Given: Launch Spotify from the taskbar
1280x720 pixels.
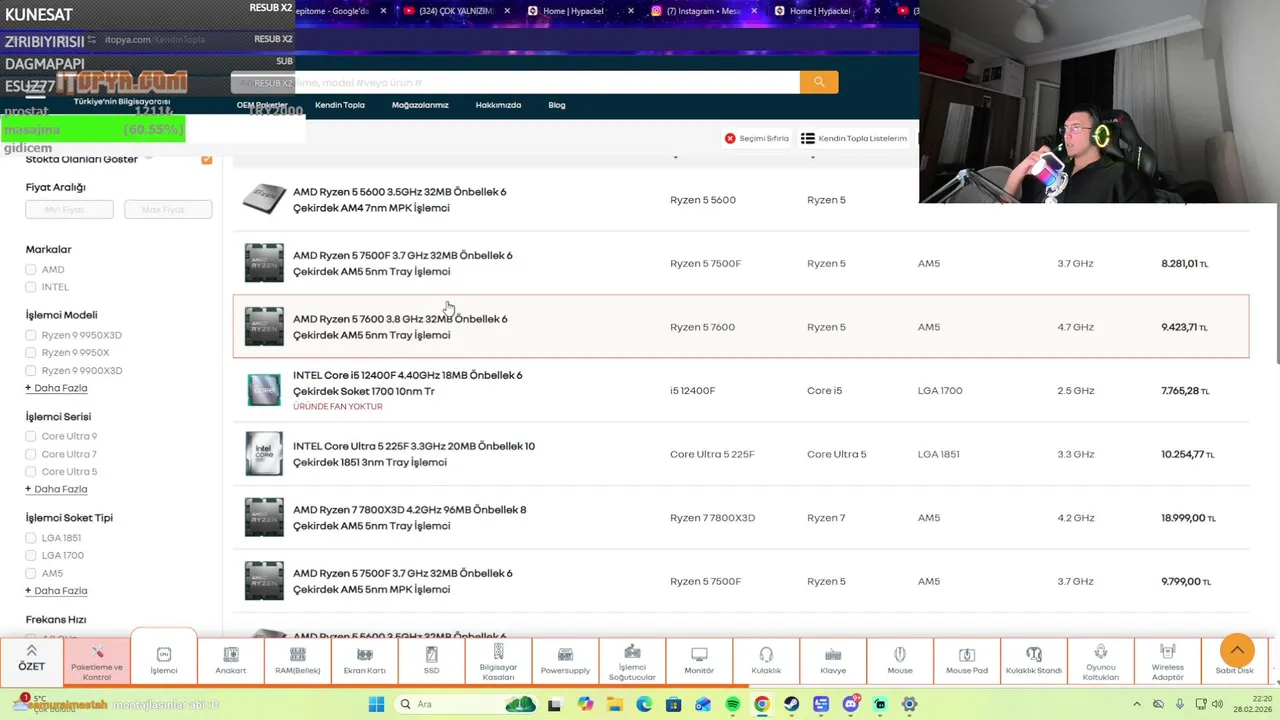Looking at the screenshot, I should coord(733,704).
